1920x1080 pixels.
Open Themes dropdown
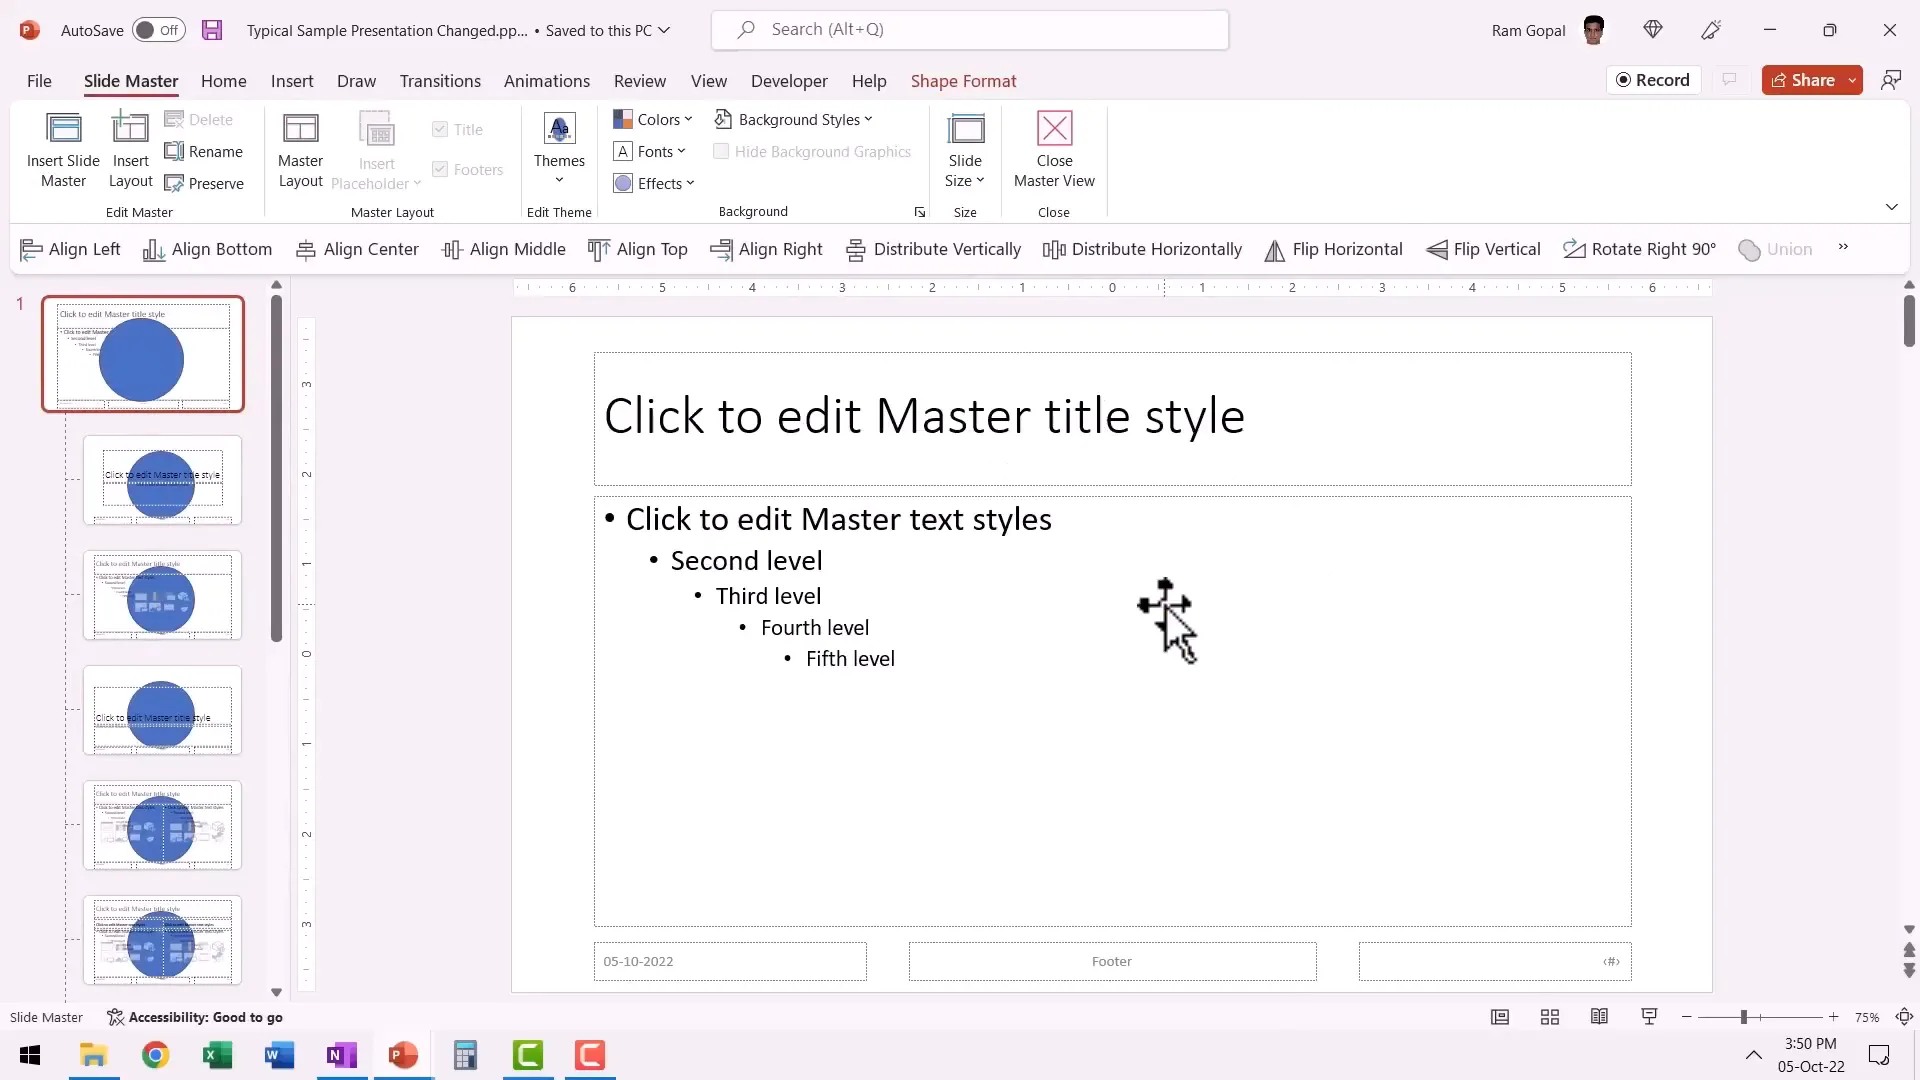(559, 148)
